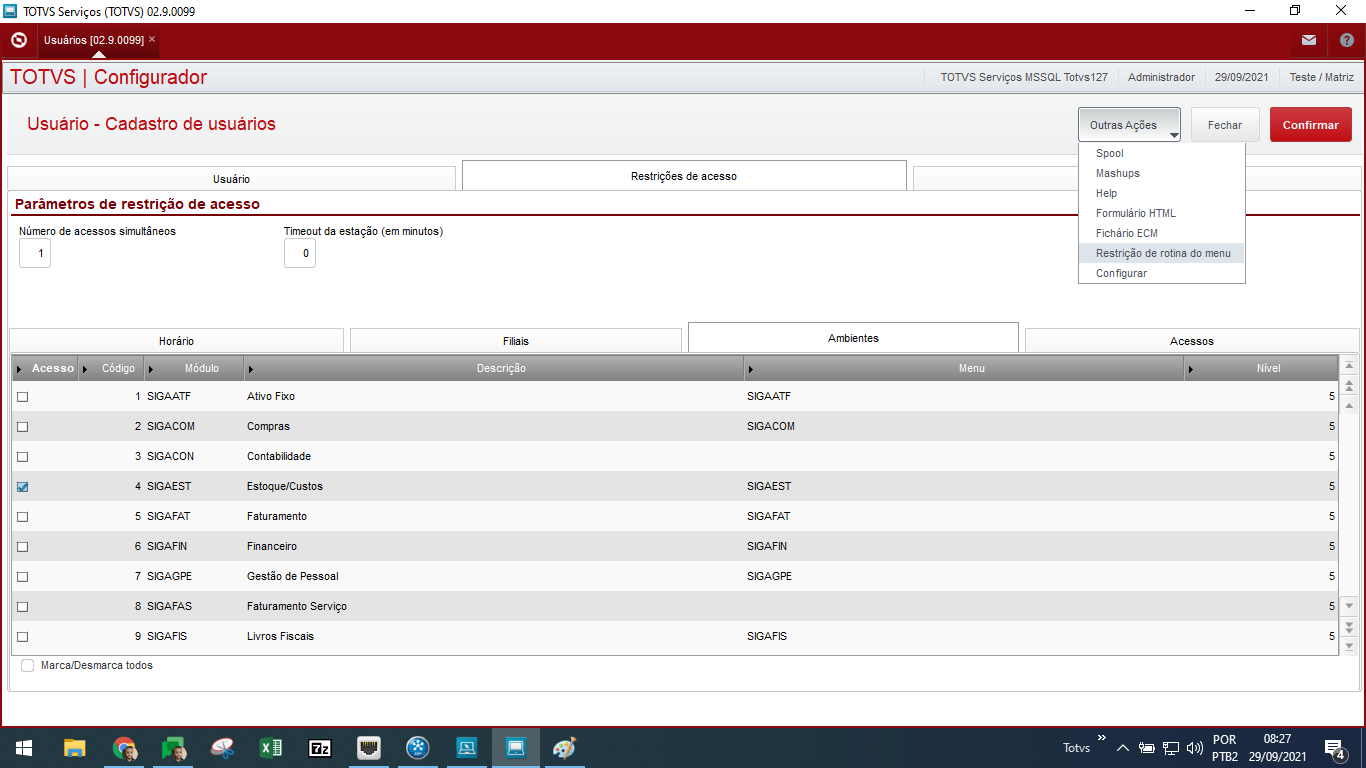
Task: Switch to the Restrições de acesso tab
Action: (x=684, y=176)
